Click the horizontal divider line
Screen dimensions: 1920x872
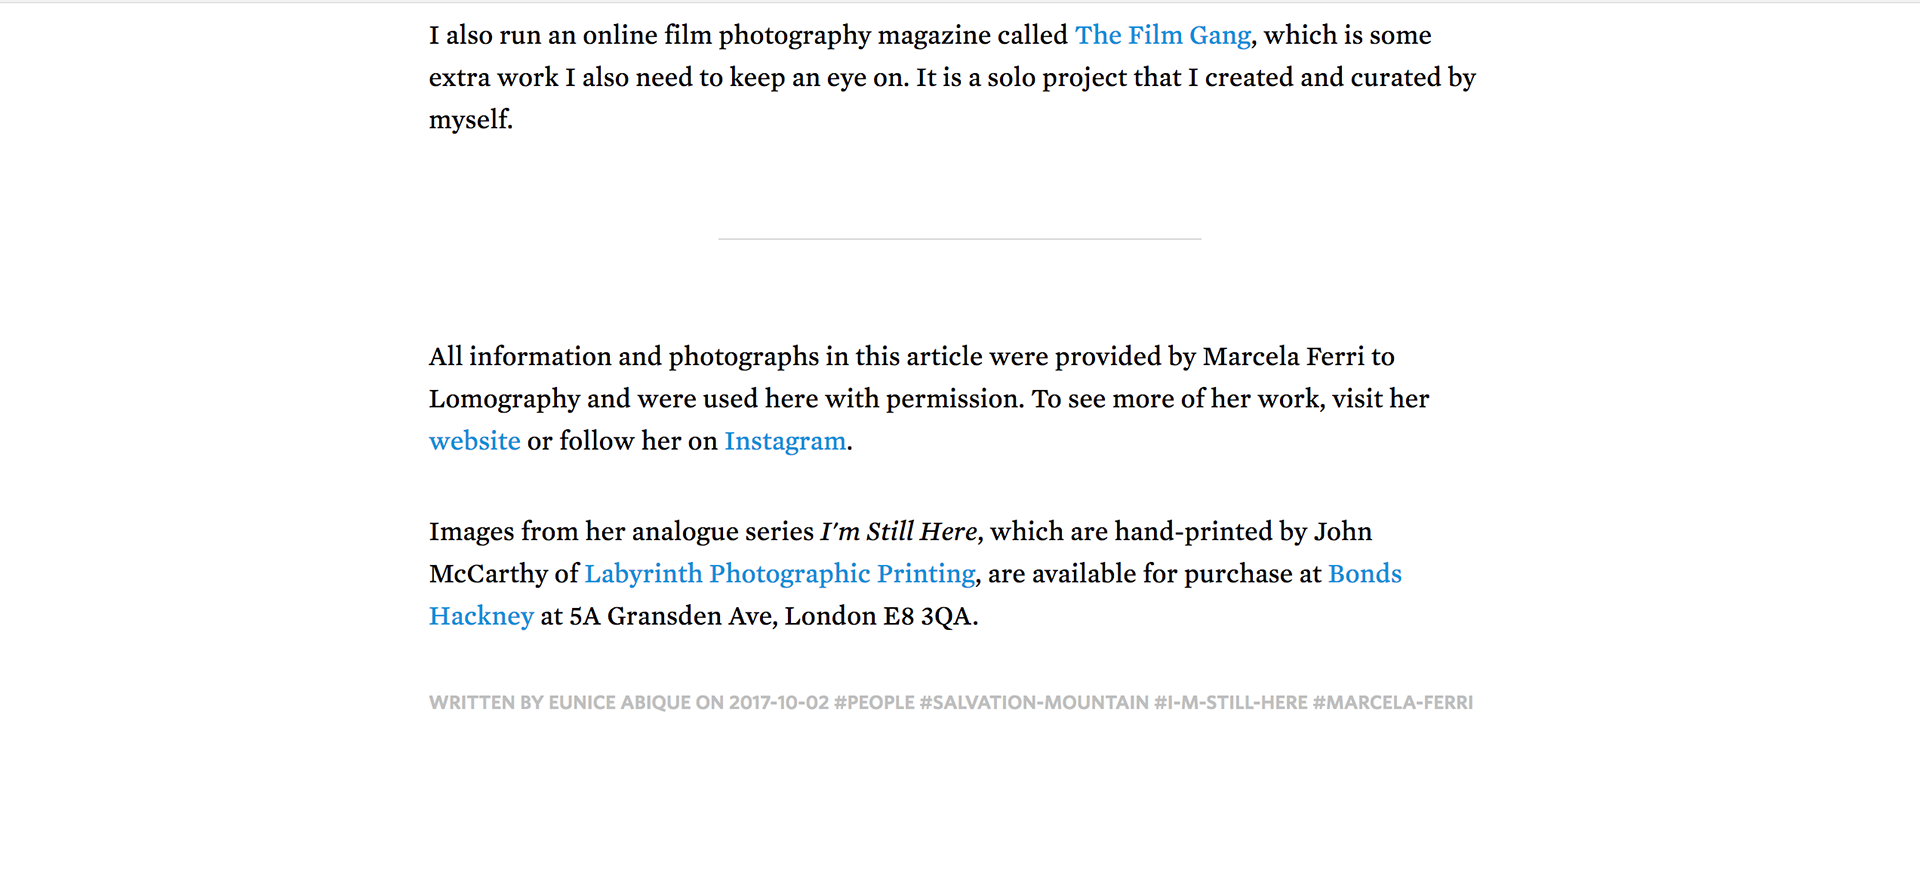[x=959, y=239]
